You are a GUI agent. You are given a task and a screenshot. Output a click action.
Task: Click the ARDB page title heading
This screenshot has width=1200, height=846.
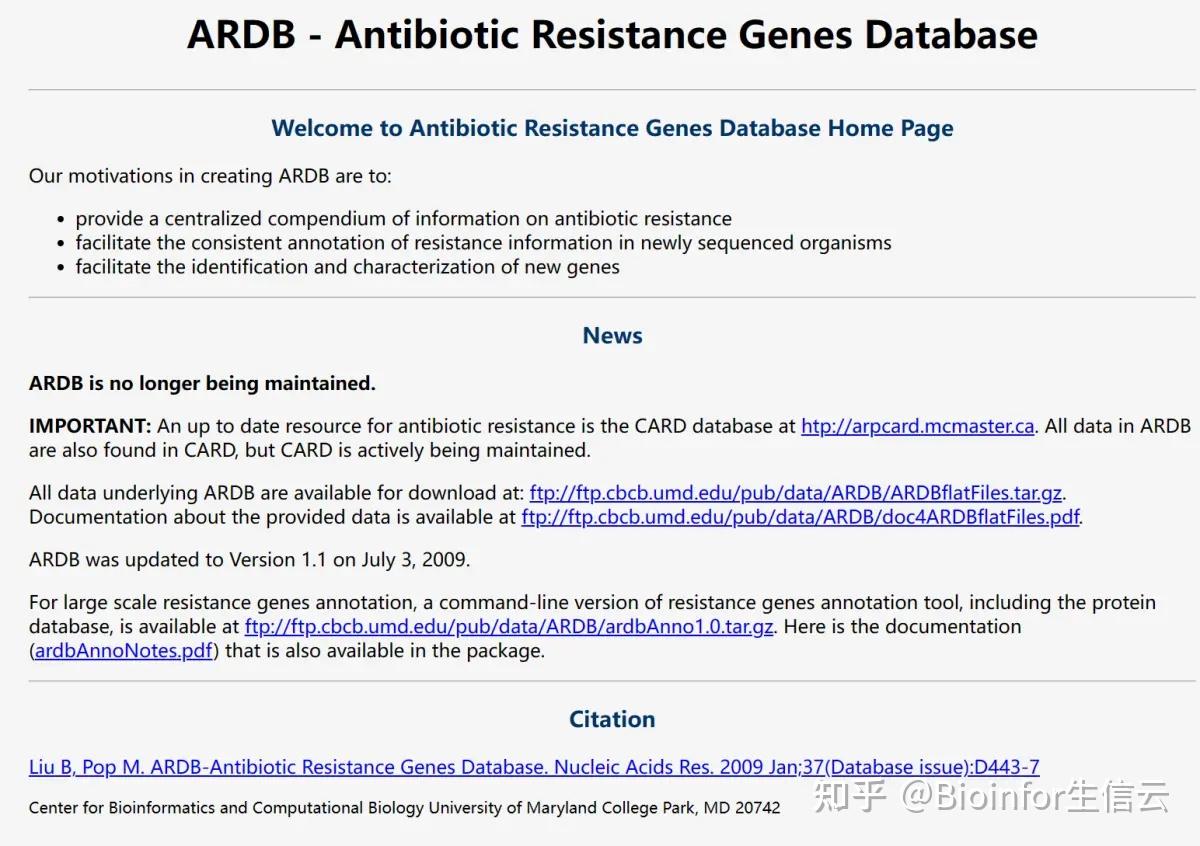(x=612, y=35)
